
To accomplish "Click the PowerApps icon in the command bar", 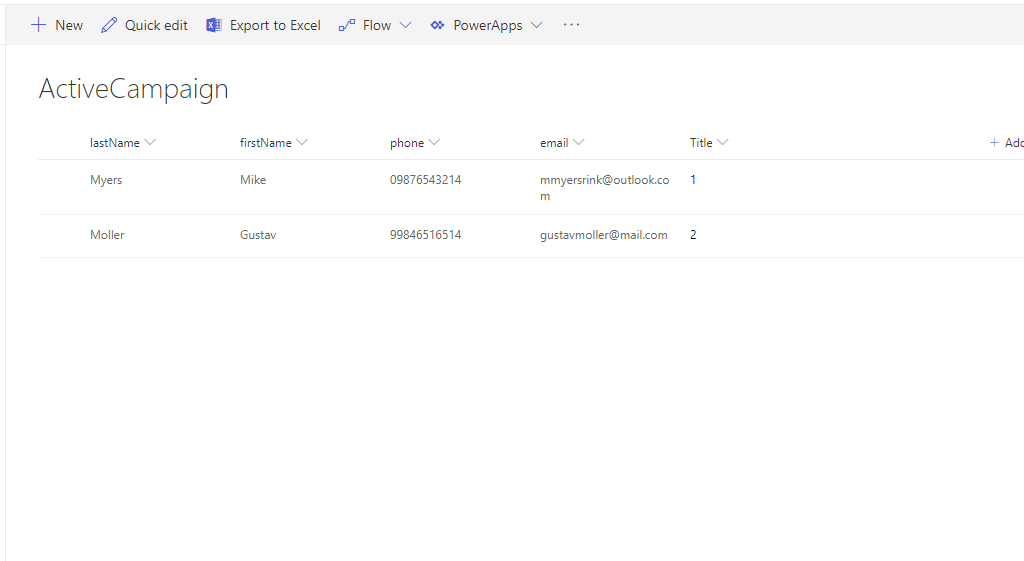I will (437, 25).
